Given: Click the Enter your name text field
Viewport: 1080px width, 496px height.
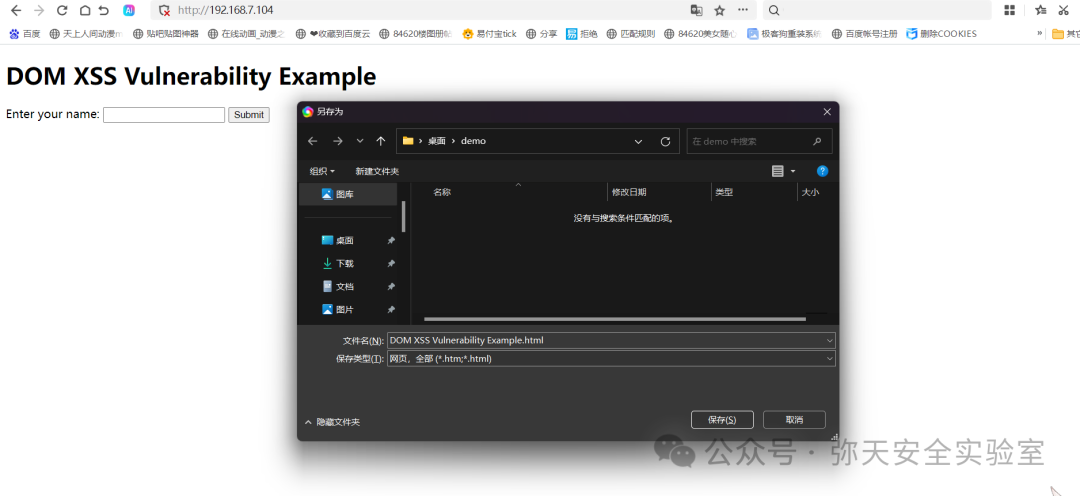Looking at the screenshot, I should 164,115.
